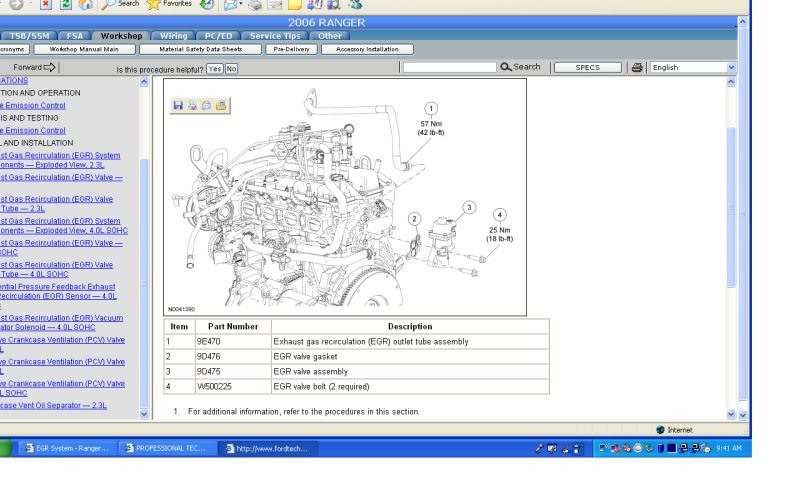Click the browser toolbar Print icon
Image resolution: width=800 pixels, height=500 pixels.
255,4
